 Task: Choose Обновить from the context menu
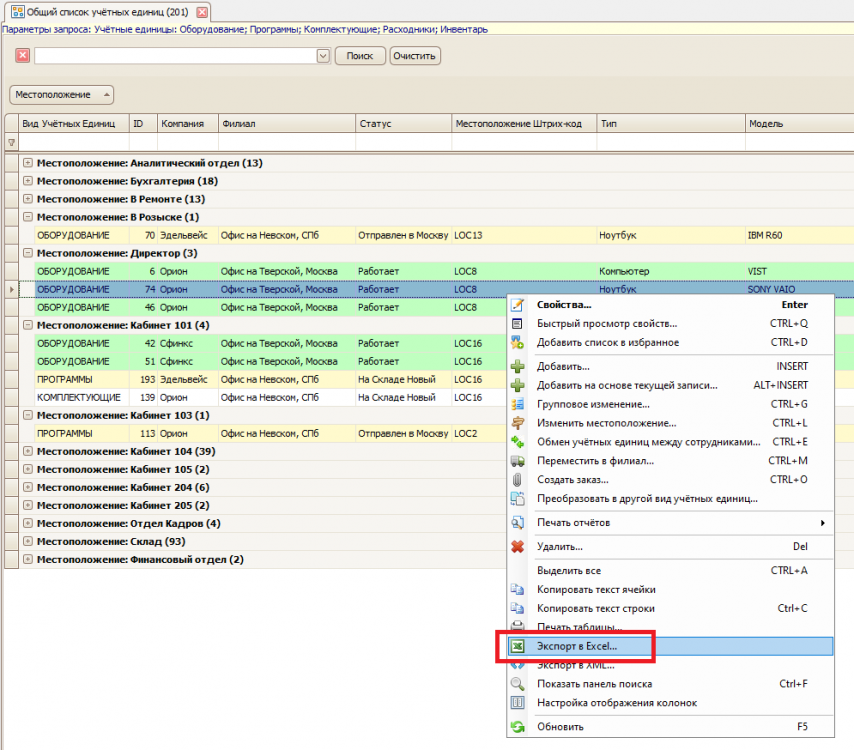click(x=670, y=727)
